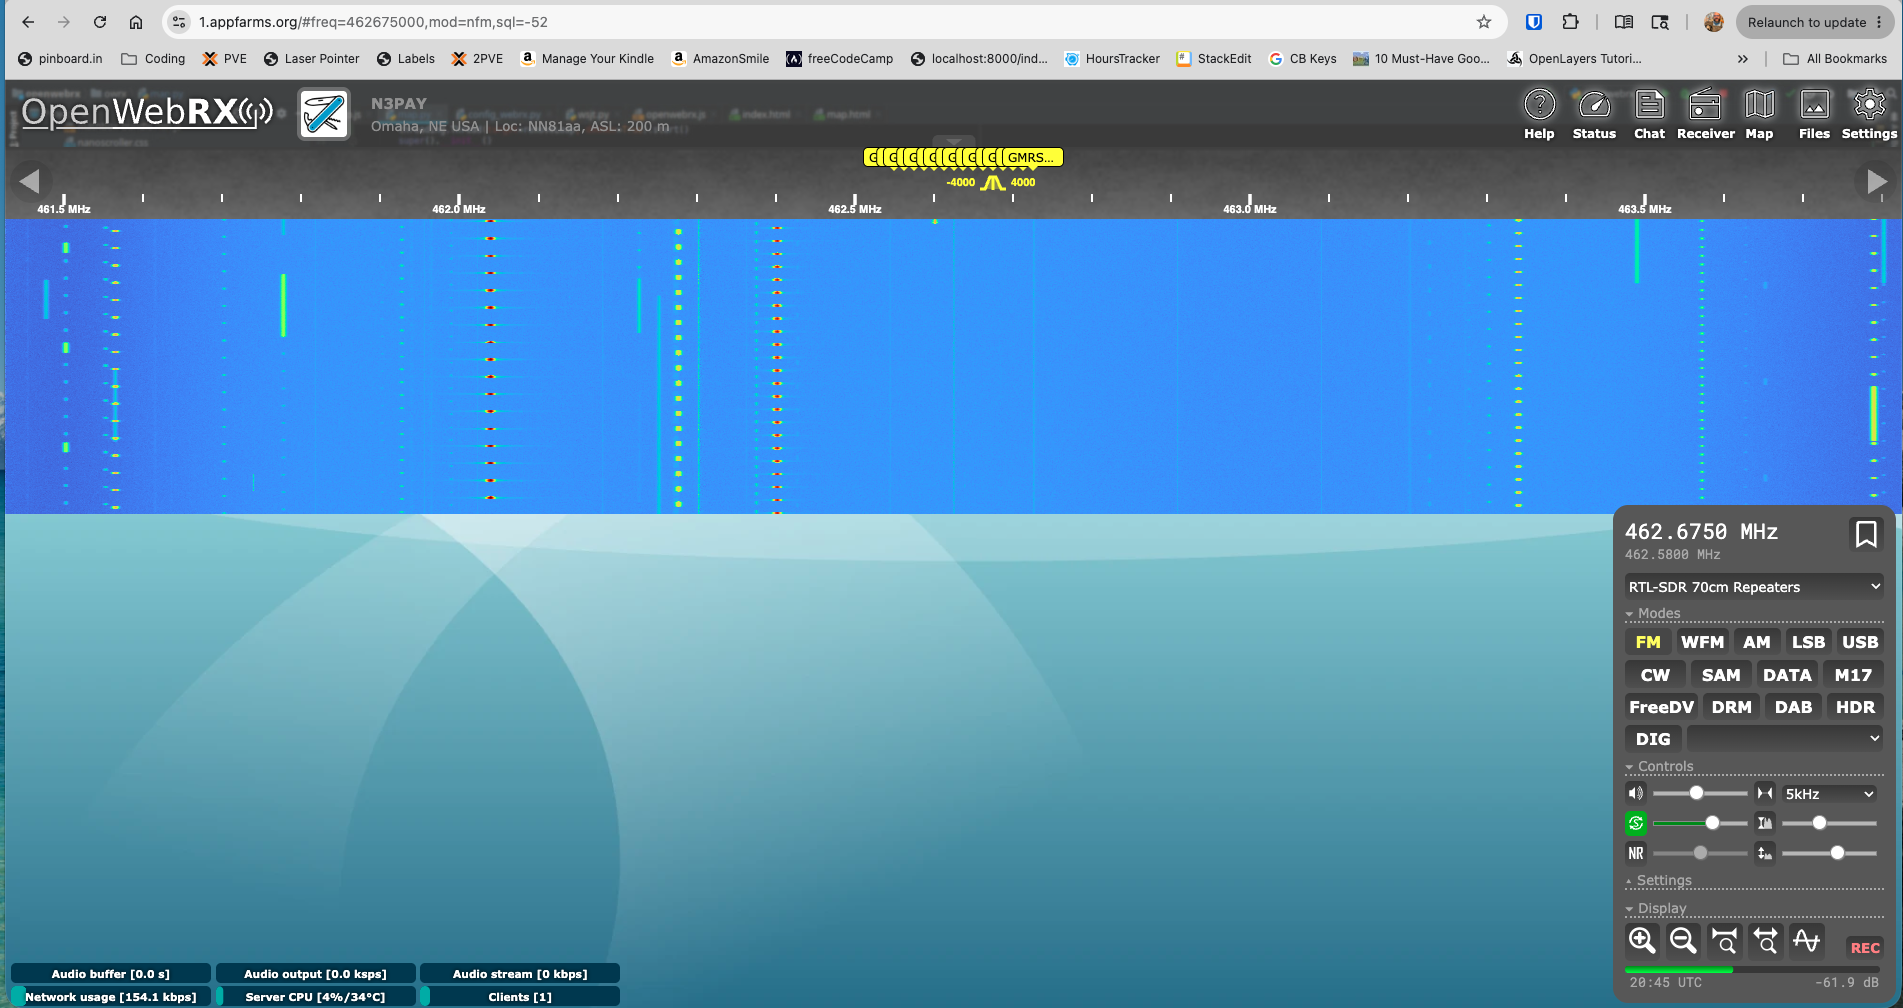Bookmark the current 462.6750 MHz frequency
Image resolution: width=1903 pixels, height=1008 pixels.
click(1865, 534)
